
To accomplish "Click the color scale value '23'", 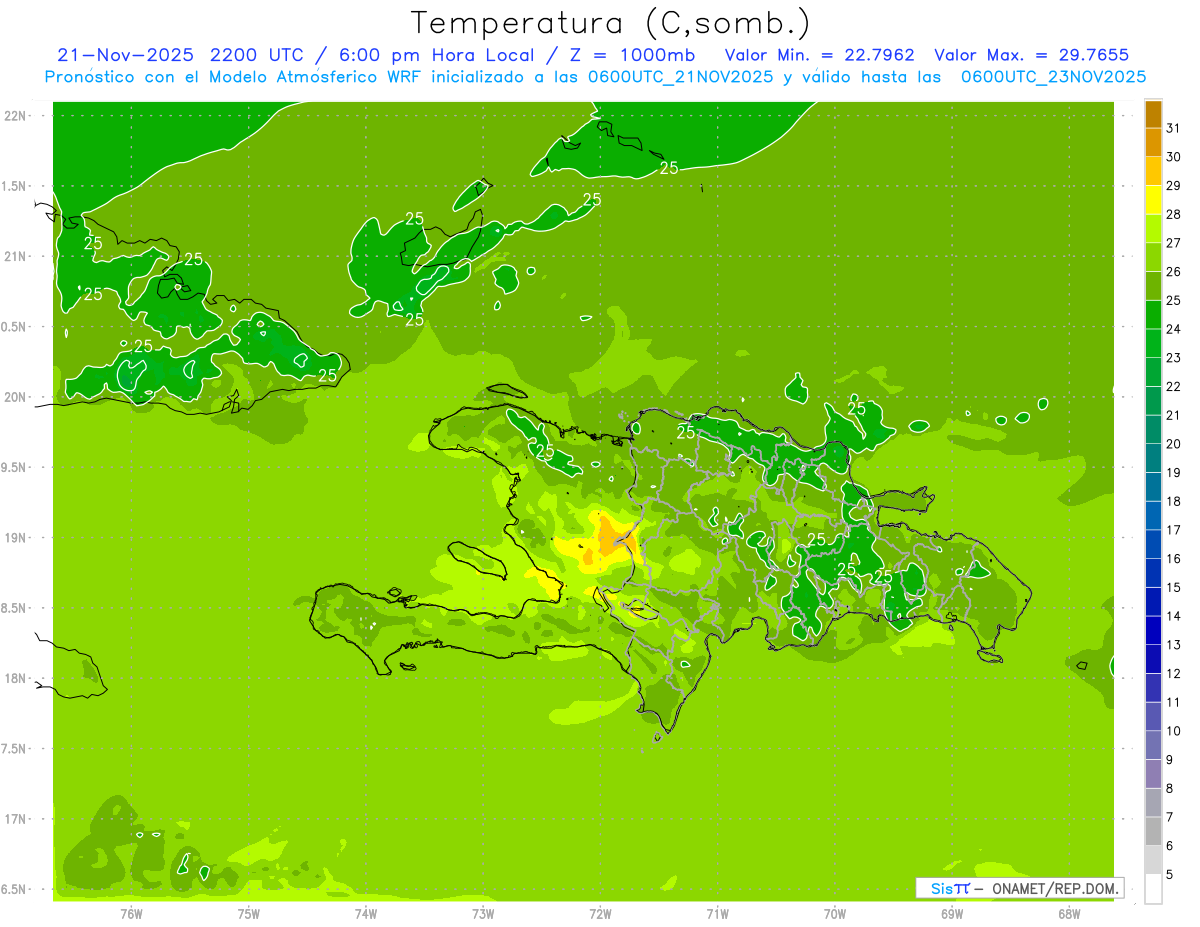I will (x=1174, y=358).
